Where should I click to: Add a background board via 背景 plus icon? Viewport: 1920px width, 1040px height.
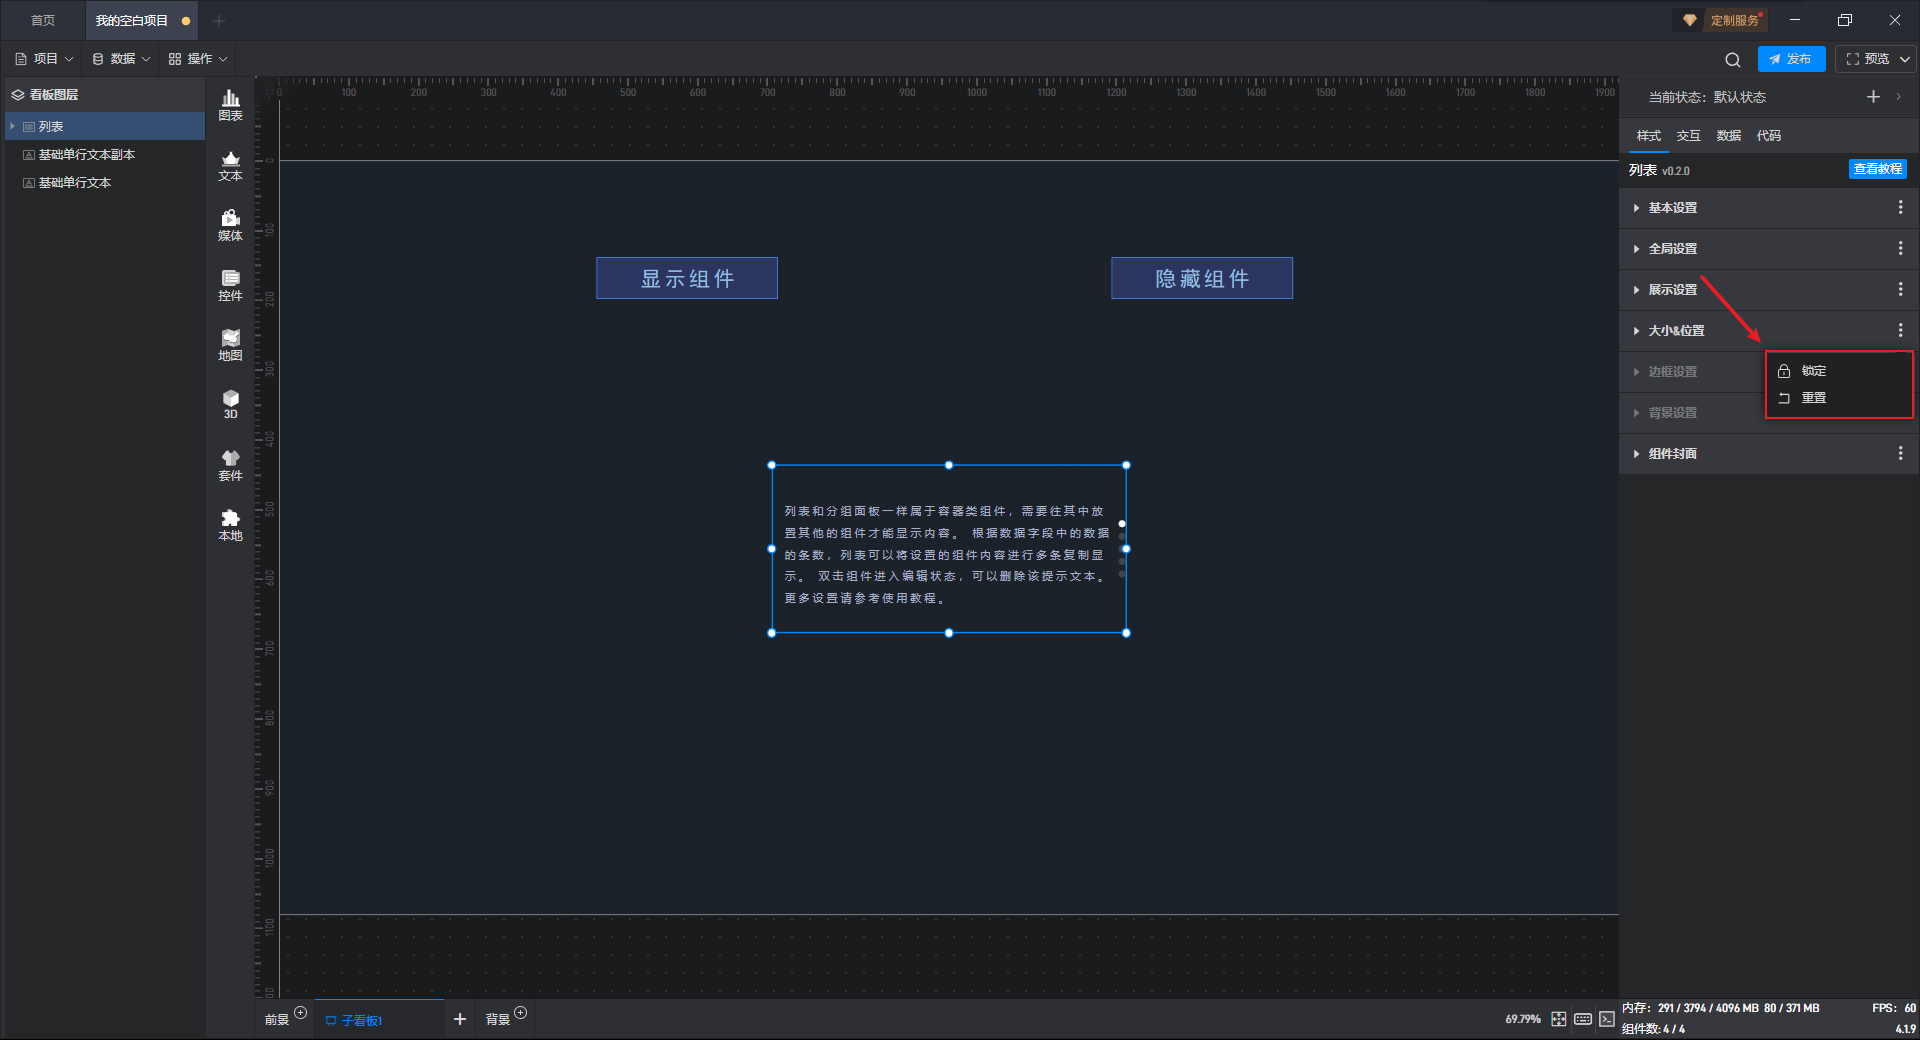click(x=520, y=1013)
